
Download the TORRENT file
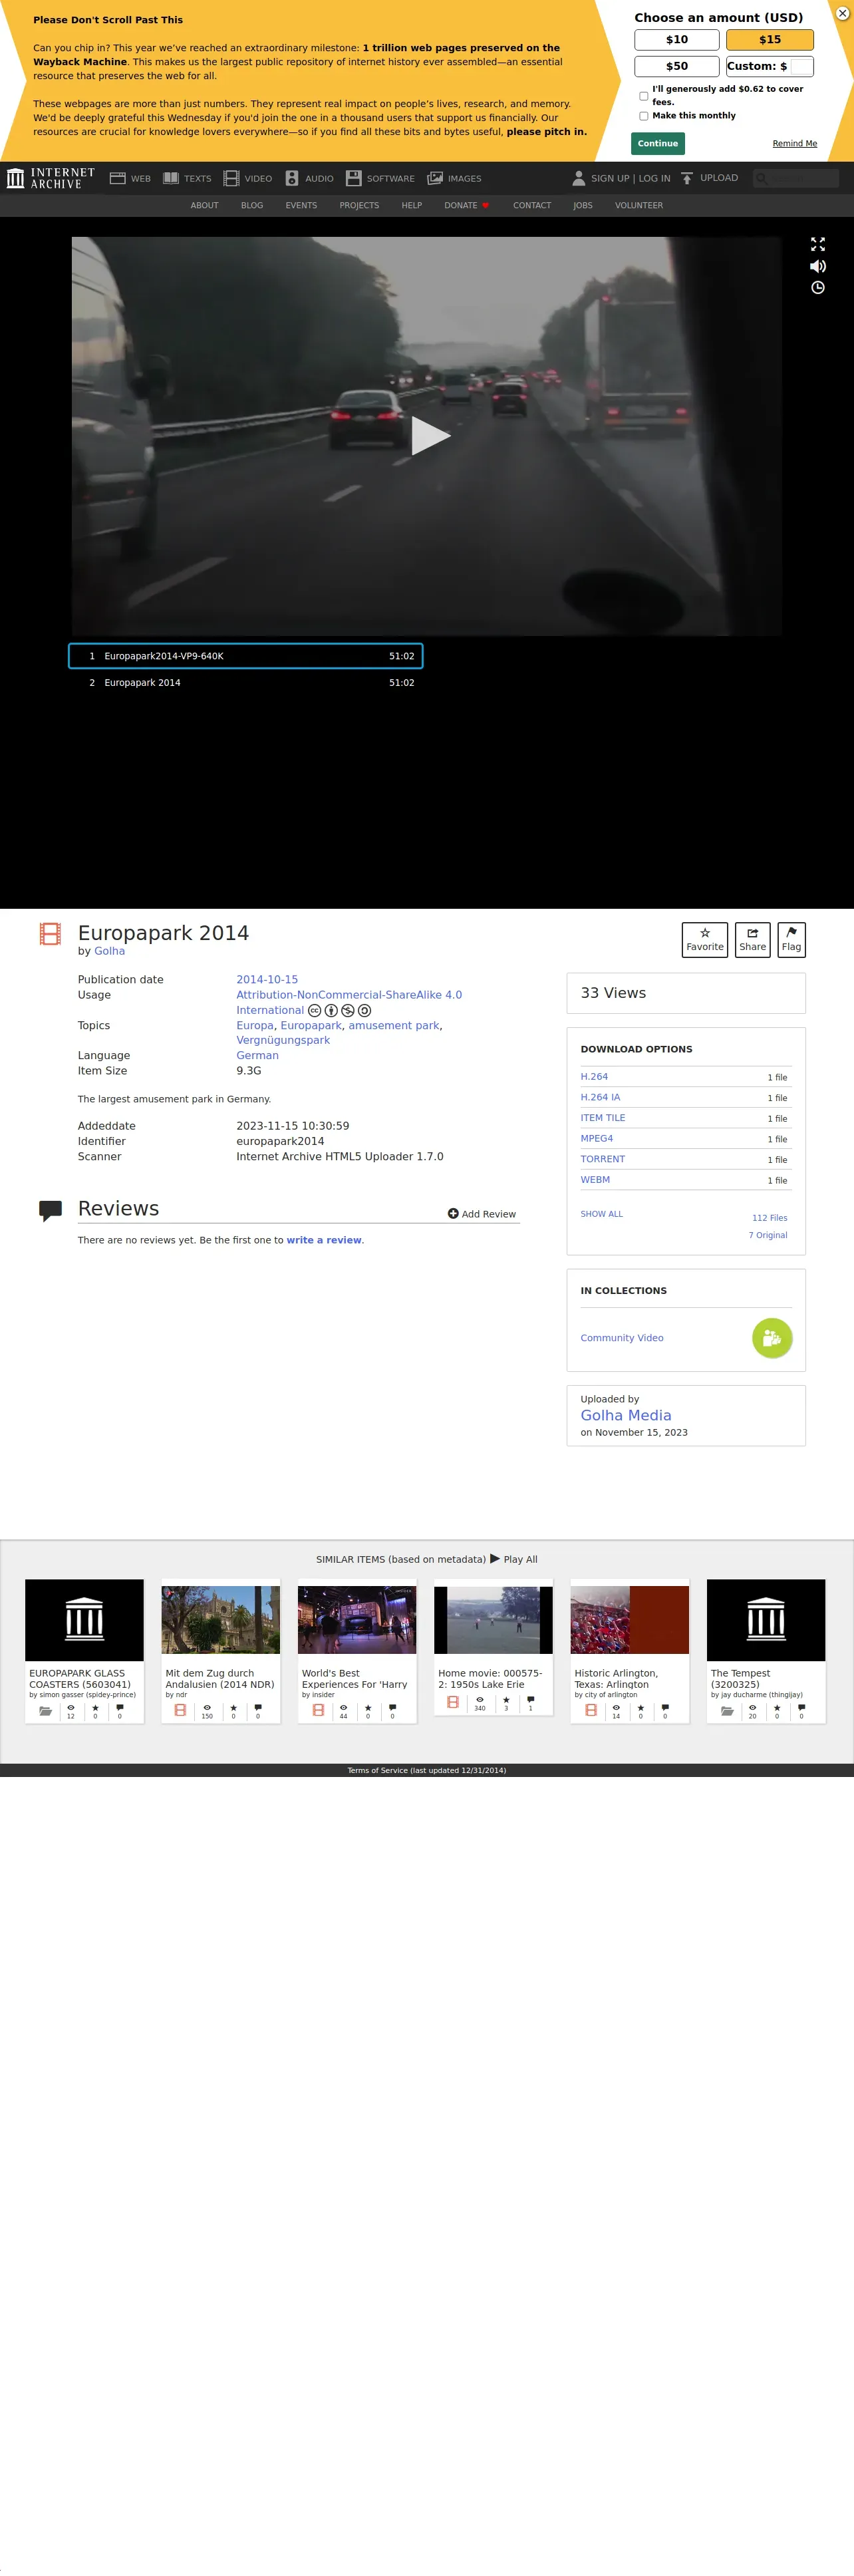pos(603,1159)
